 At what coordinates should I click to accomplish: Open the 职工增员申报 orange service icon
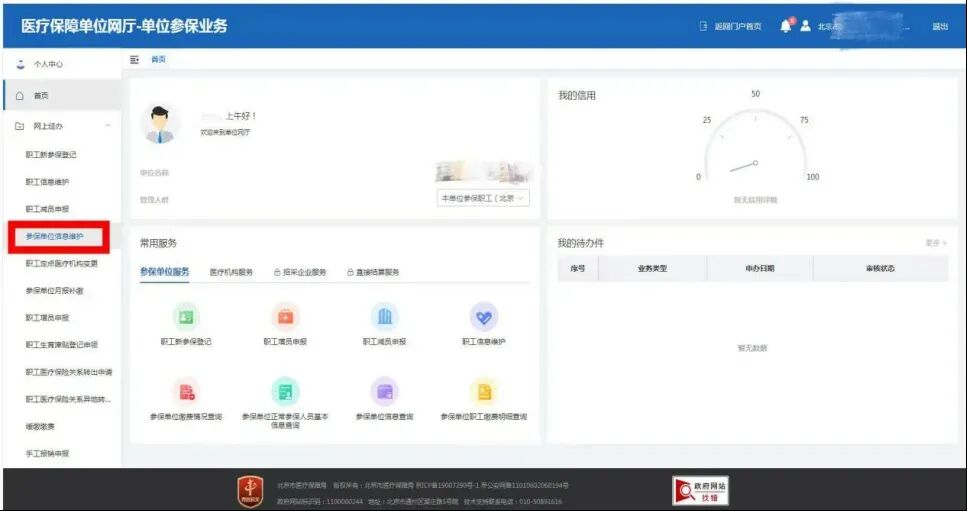click(x=285, y=317)
